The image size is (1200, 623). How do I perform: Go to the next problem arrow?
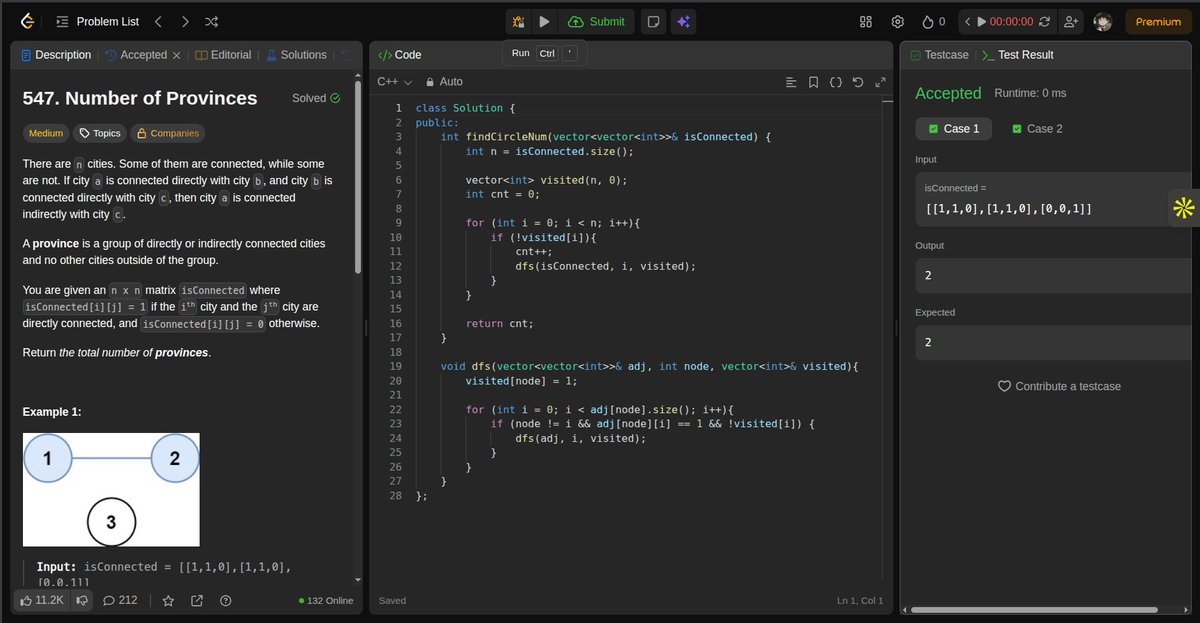click(x=185, y=21)
